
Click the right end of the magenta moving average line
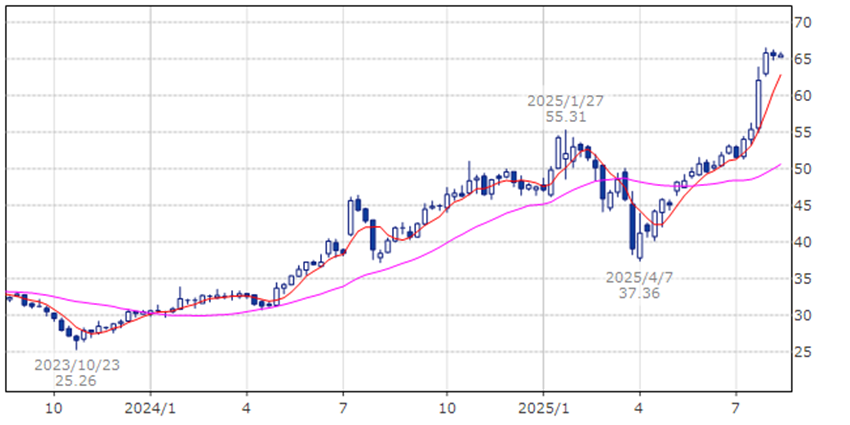[x=781, y=164]
